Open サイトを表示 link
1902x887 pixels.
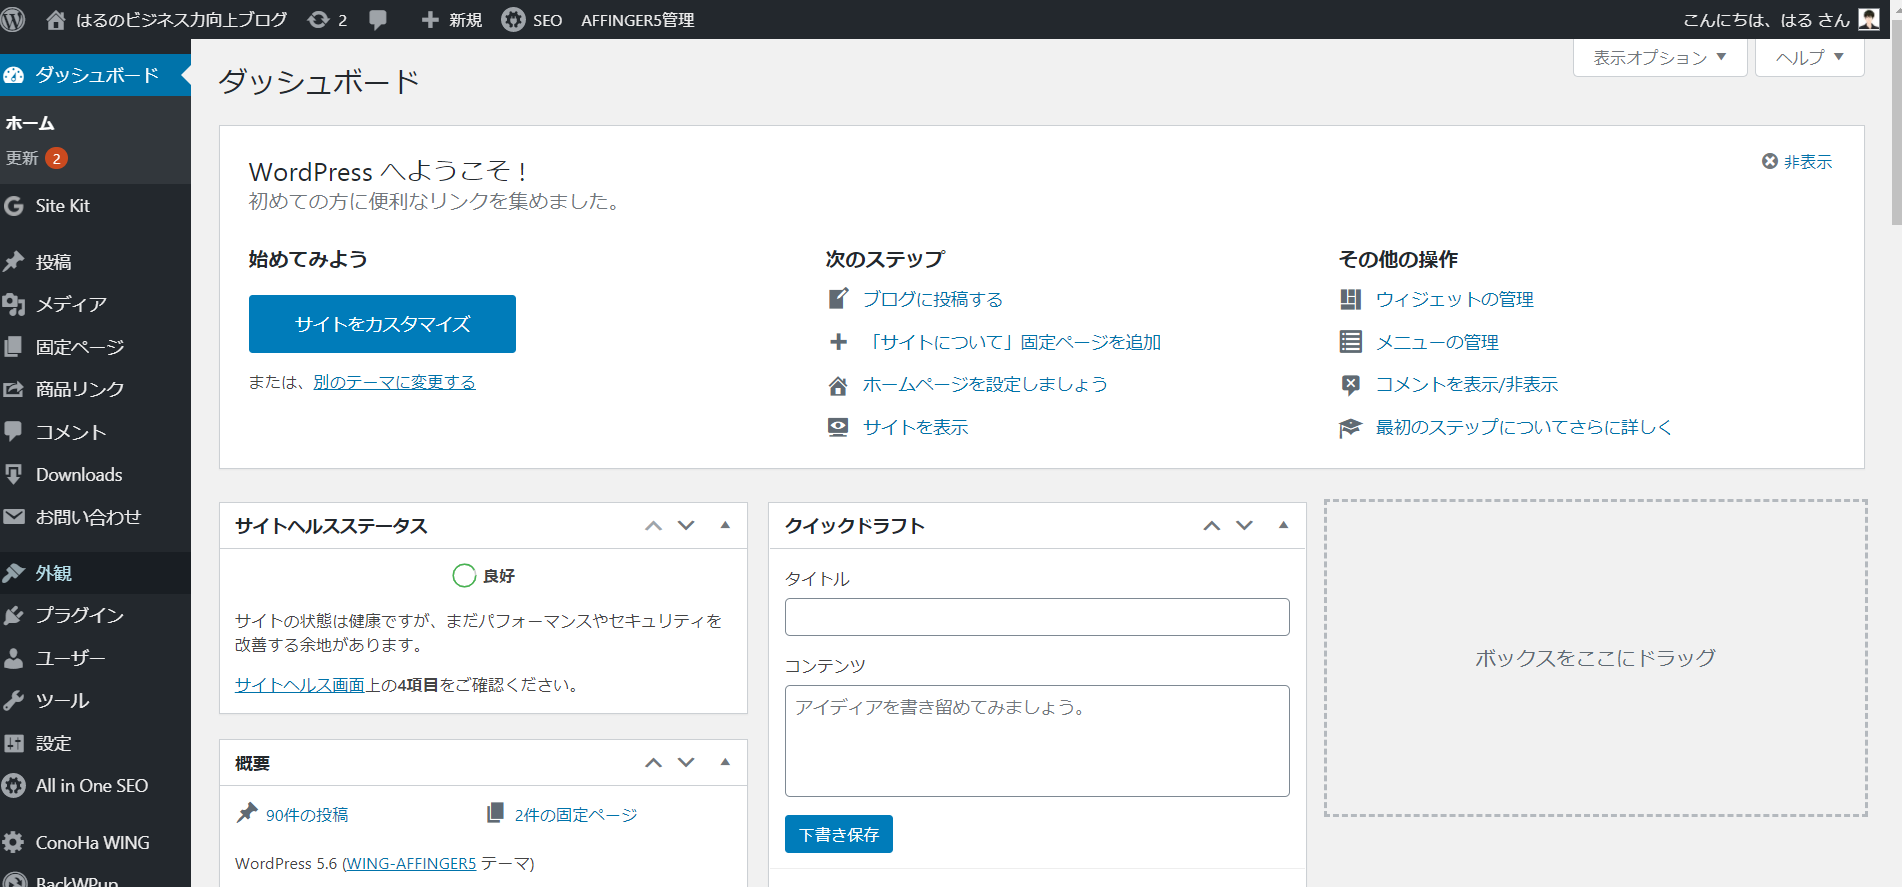pyautogui.click(x=916, y=427)
